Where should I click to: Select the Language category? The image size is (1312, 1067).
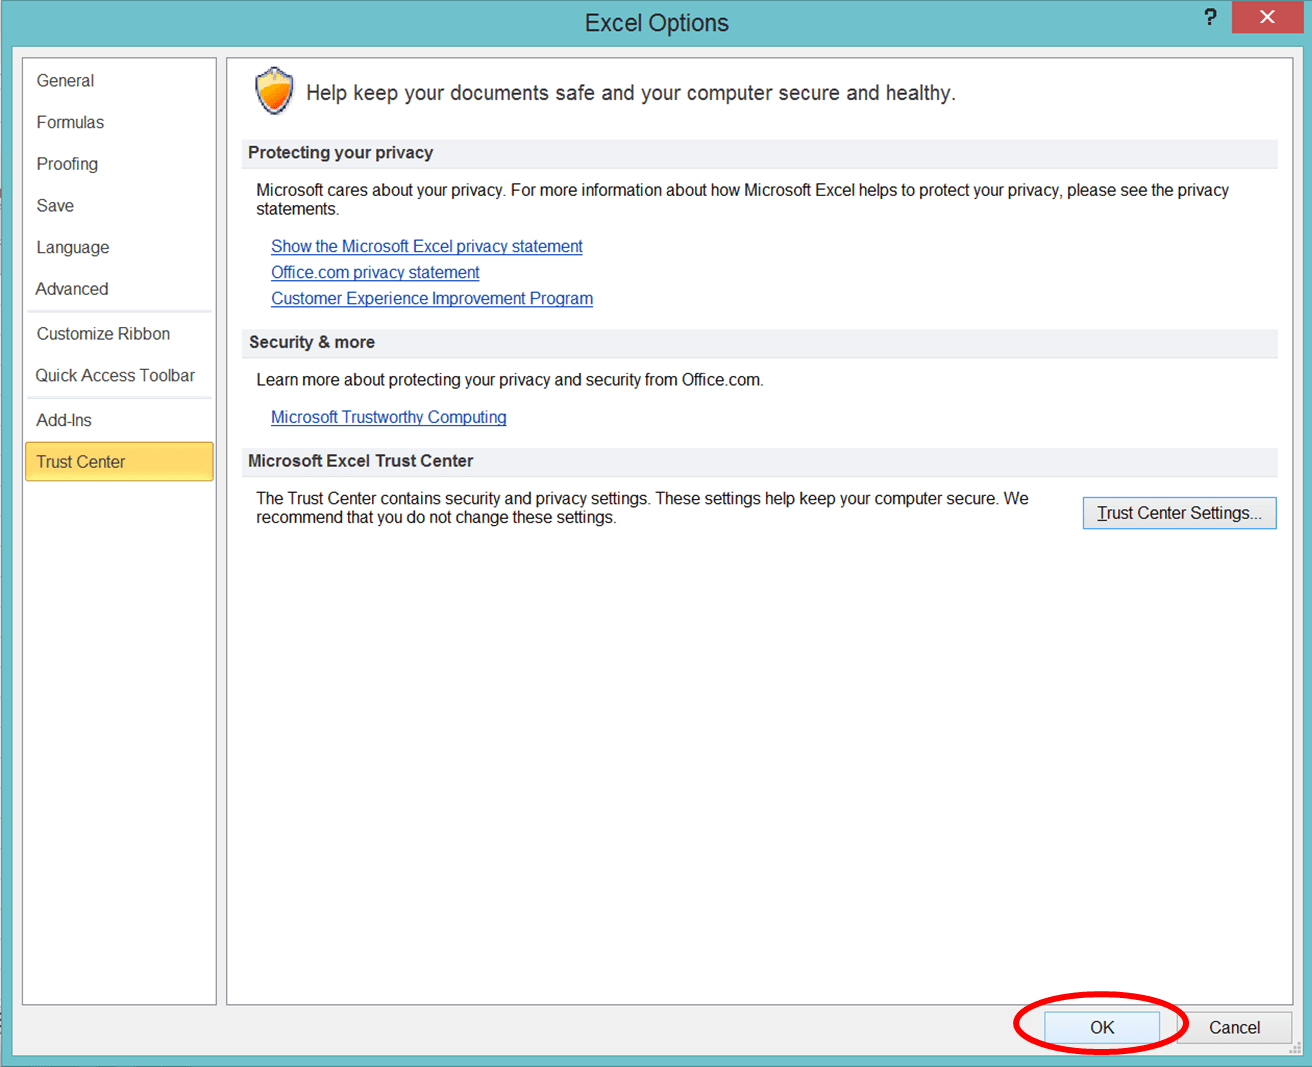73,247
